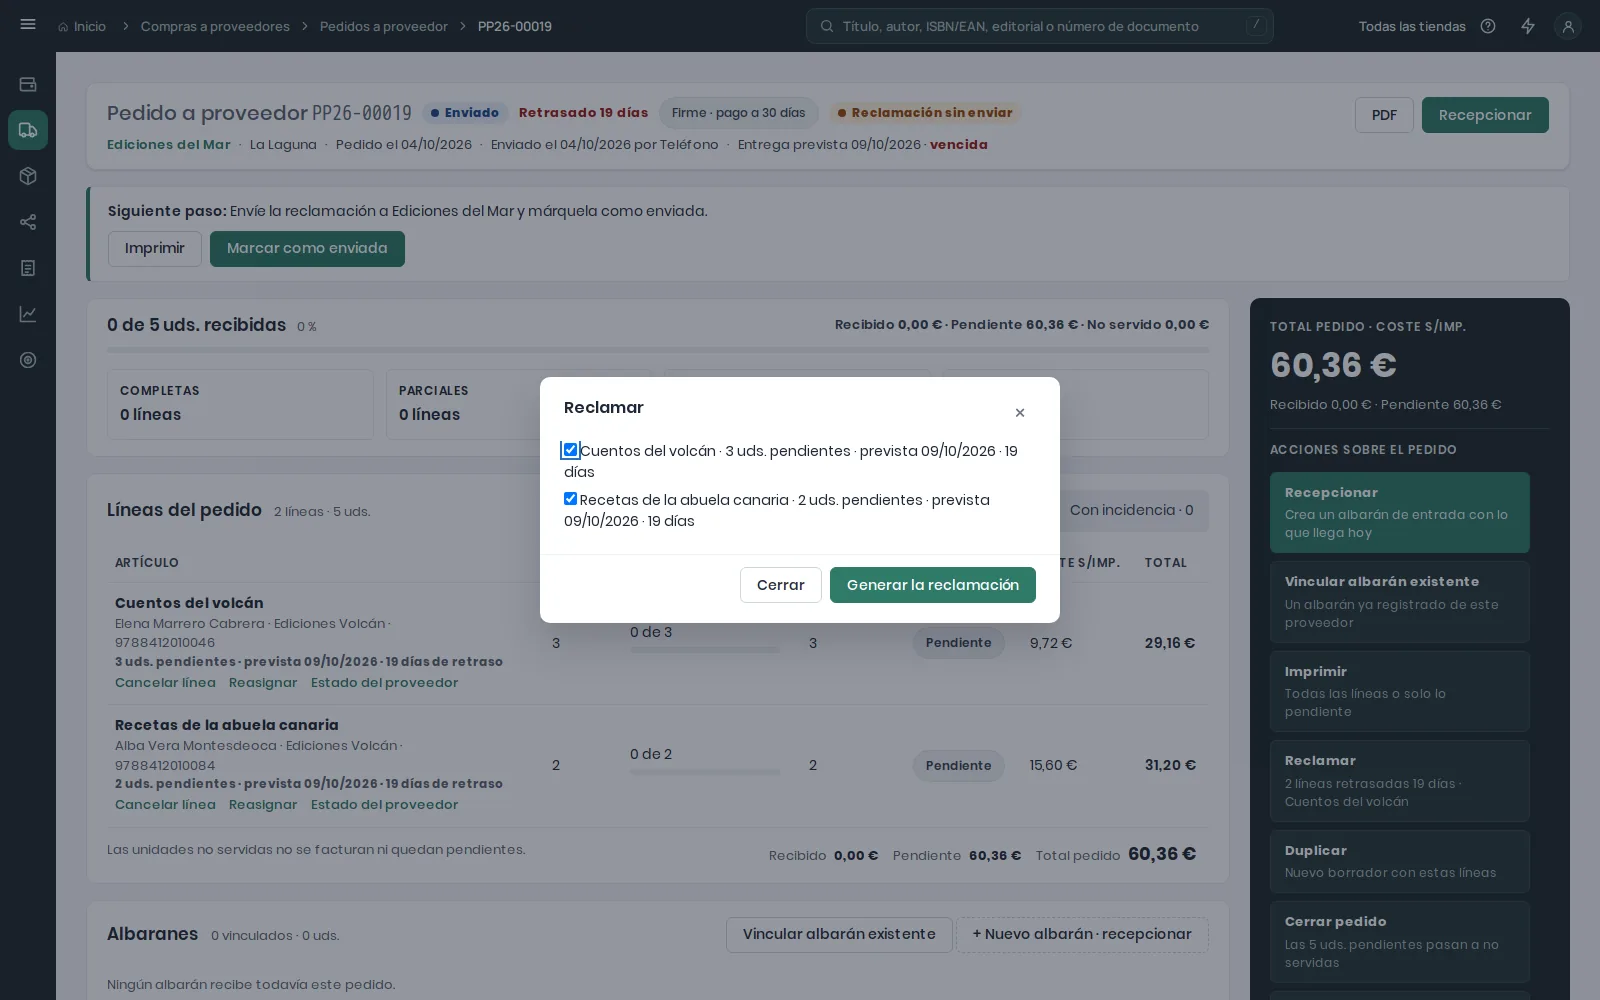Uncheck Cuentos del volcán checkbox
This screenshot has width=1600, height=1000.
point(570,450)
